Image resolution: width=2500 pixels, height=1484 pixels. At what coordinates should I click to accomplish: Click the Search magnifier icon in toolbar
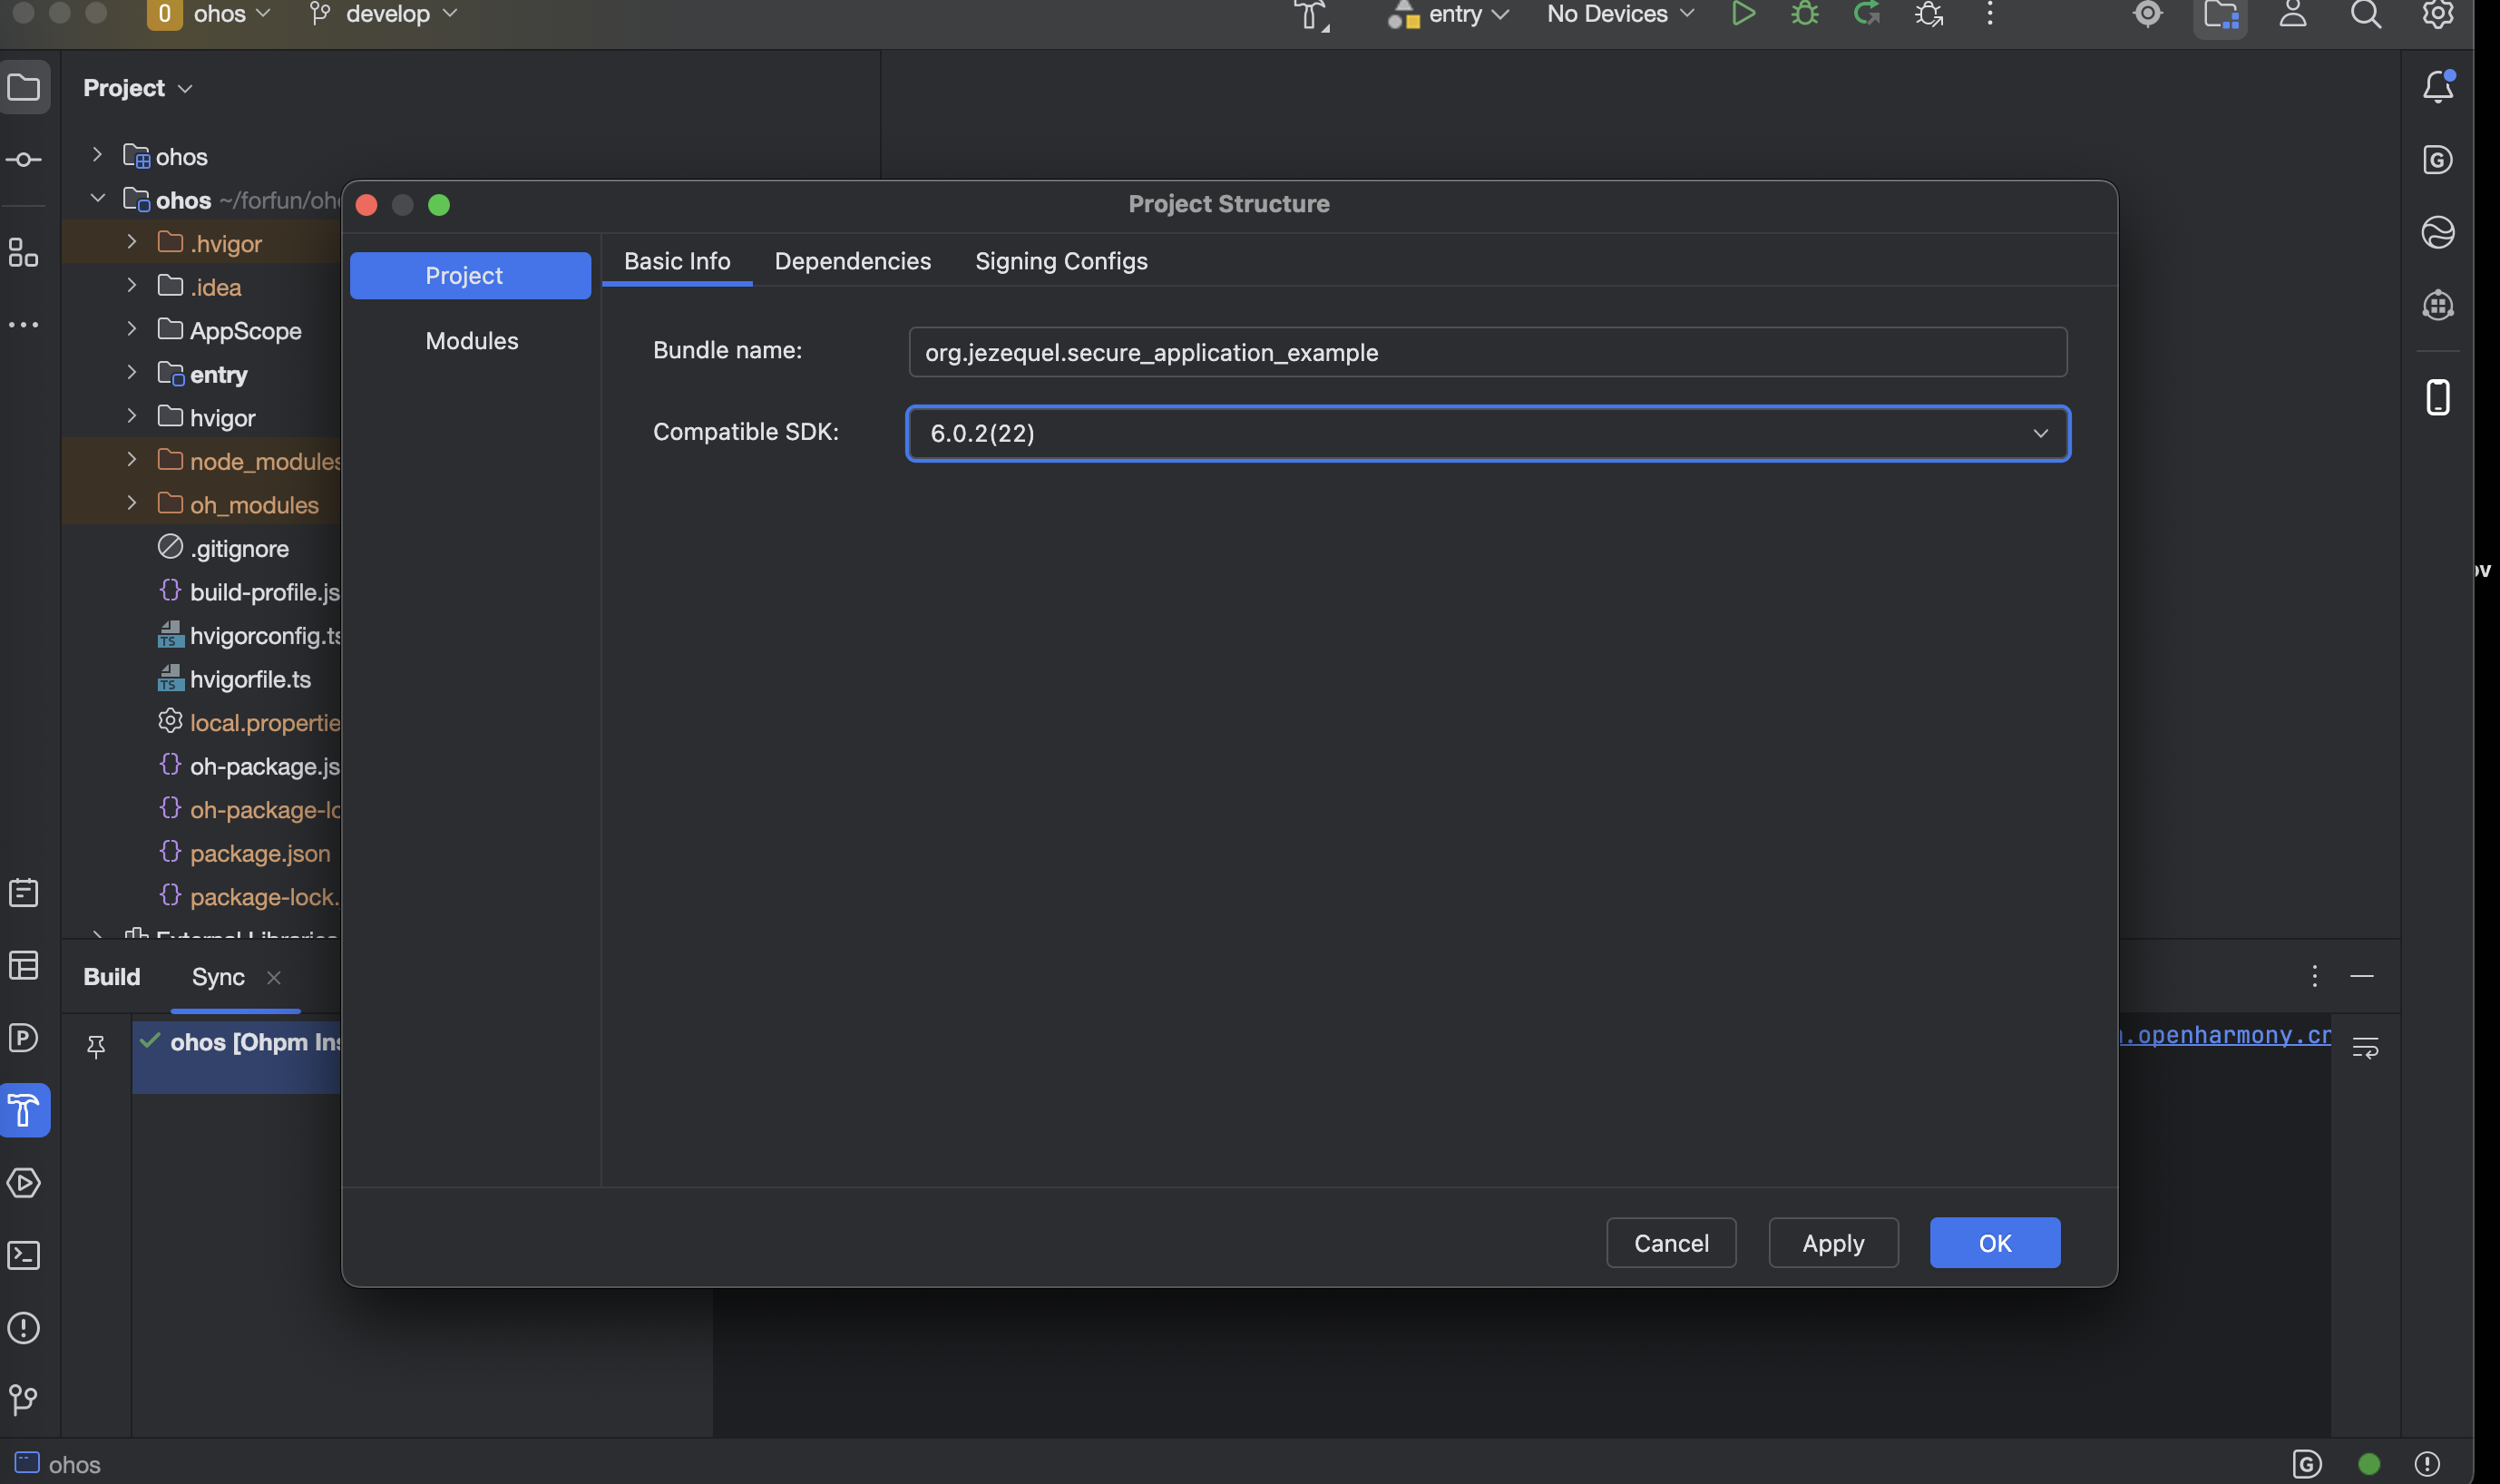point(2365,14)
